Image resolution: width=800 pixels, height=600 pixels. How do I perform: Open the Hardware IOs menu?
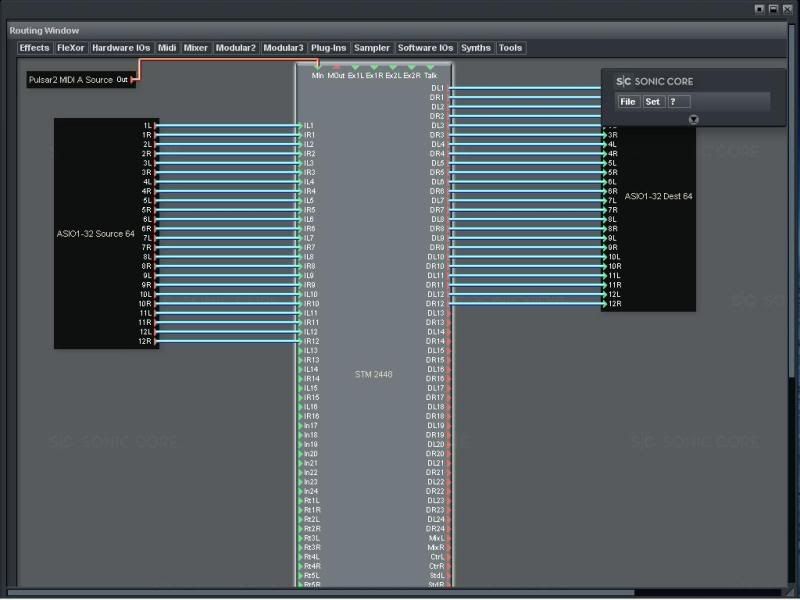[121, 48]
